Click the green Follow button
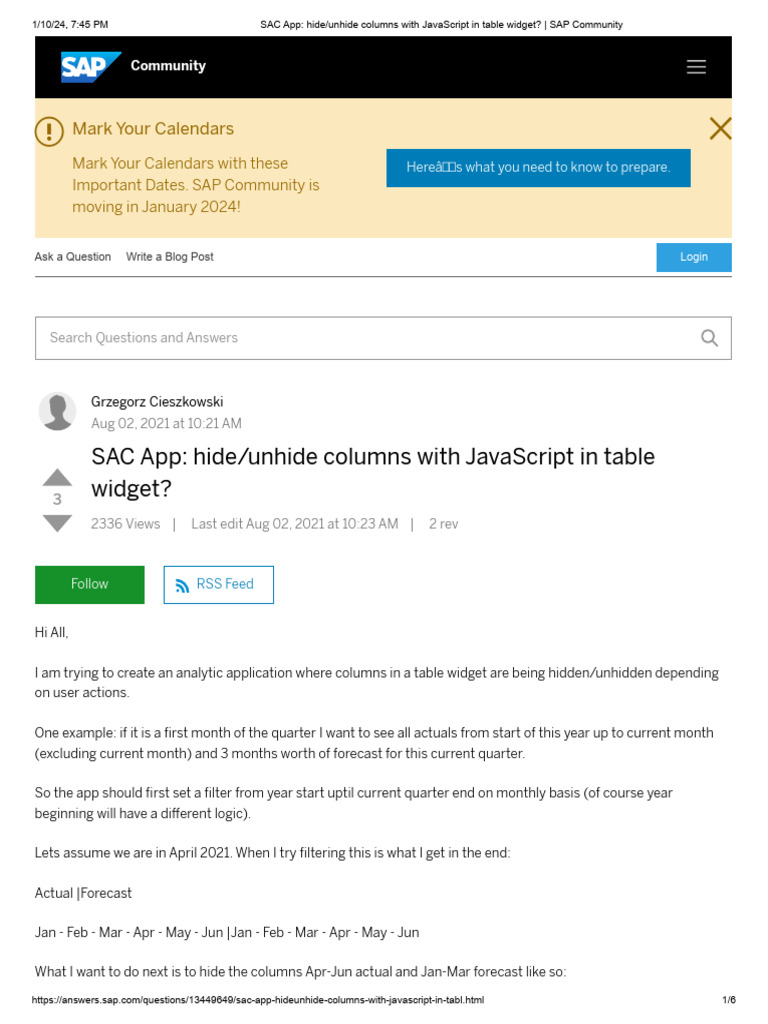Viewport: 768px width, 1024px height. pyautogui.click(x=89, y=585)
